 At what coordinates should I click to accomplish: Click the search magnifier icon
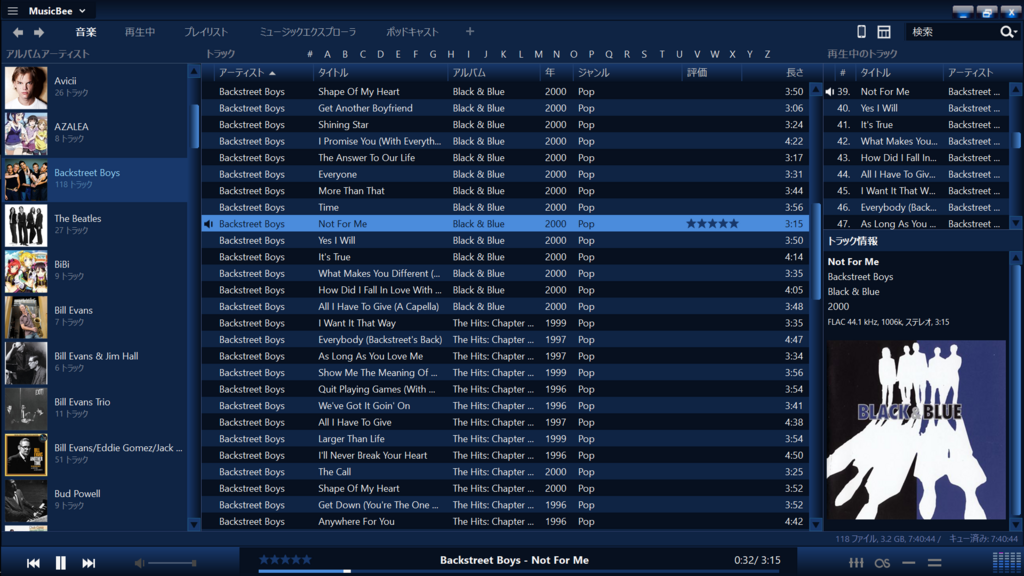point(1008,32)
